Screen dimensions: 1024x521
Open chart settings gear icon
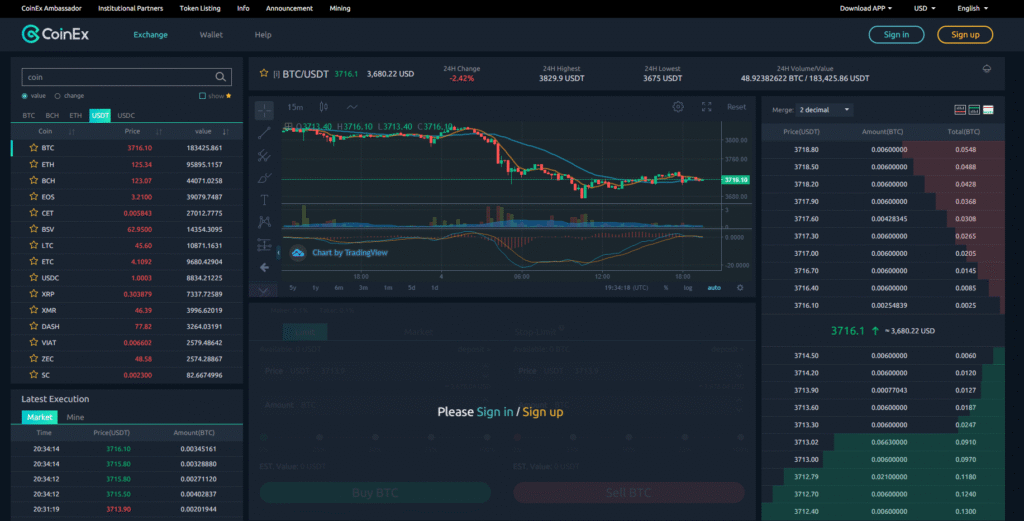(x=678, y=107)
